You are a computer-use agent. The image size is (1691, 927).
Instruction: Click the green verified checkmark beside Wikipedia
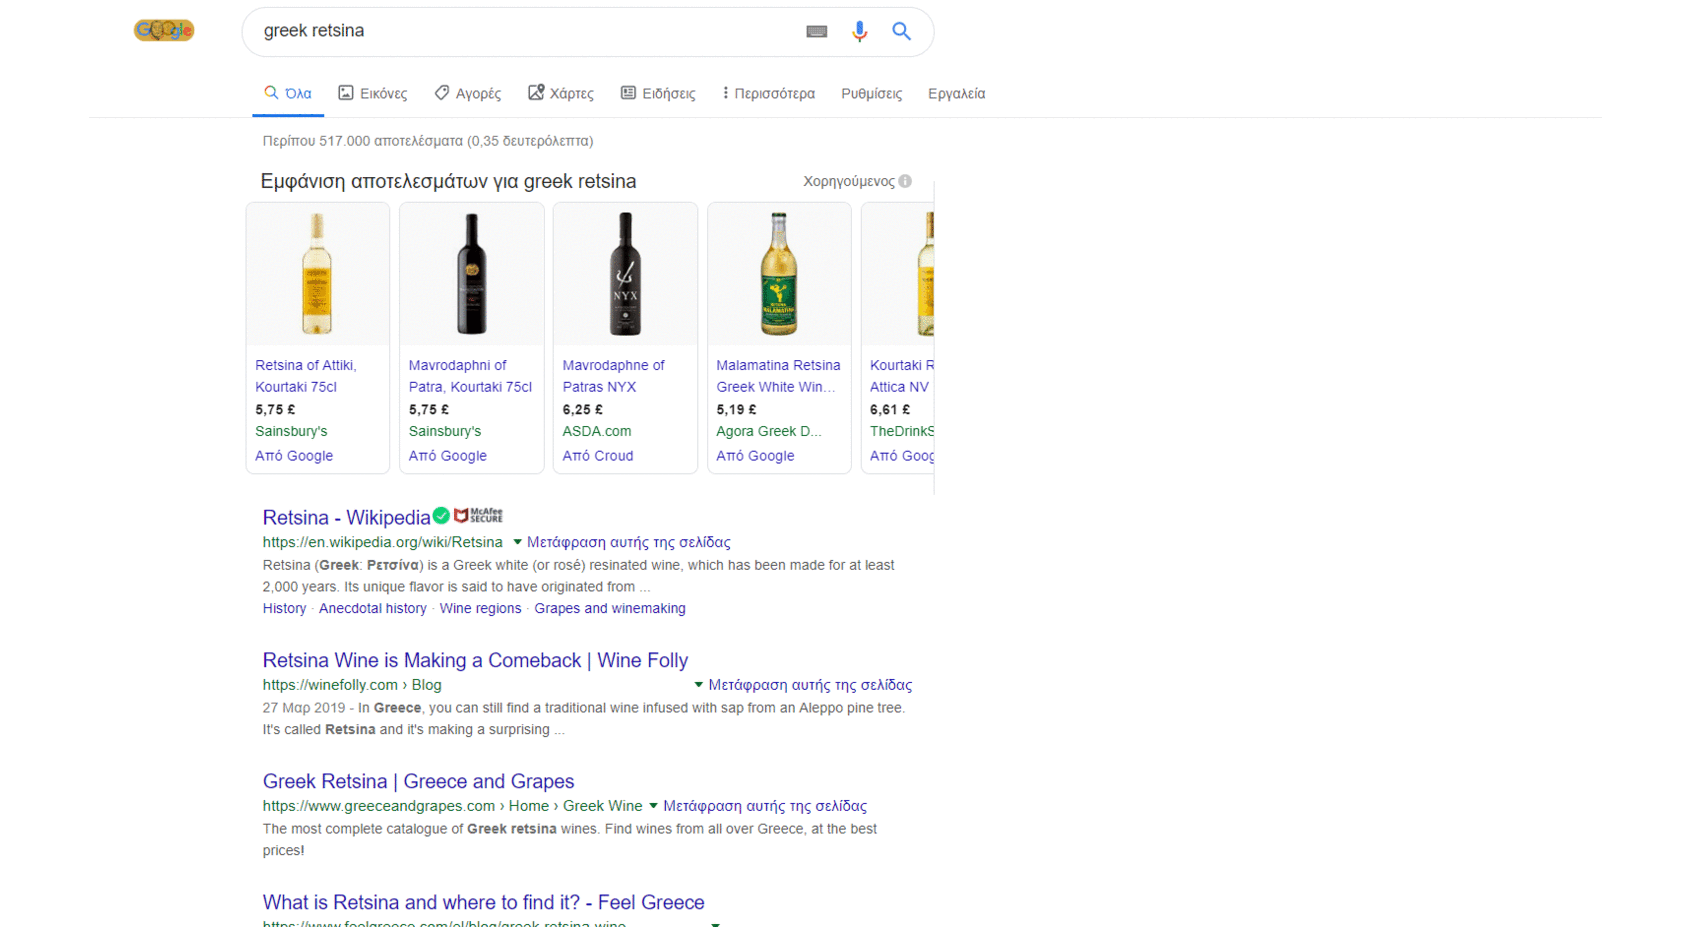coord(441,516)
